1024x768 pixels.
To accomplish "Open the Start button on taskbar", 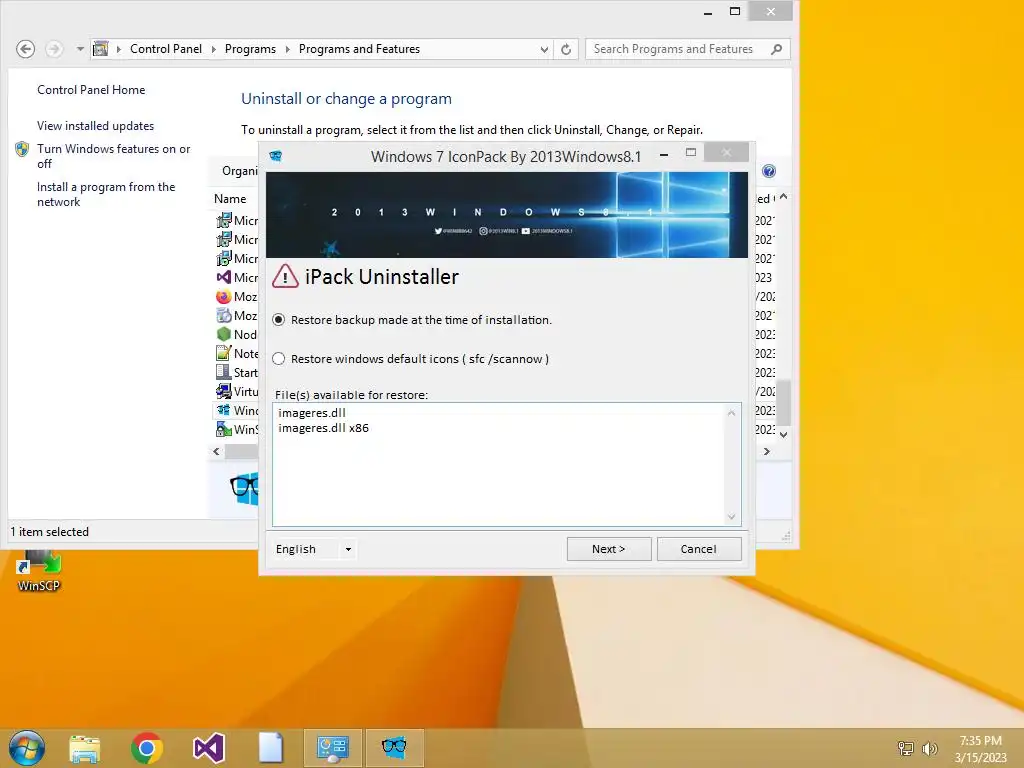I will [27, 748].
